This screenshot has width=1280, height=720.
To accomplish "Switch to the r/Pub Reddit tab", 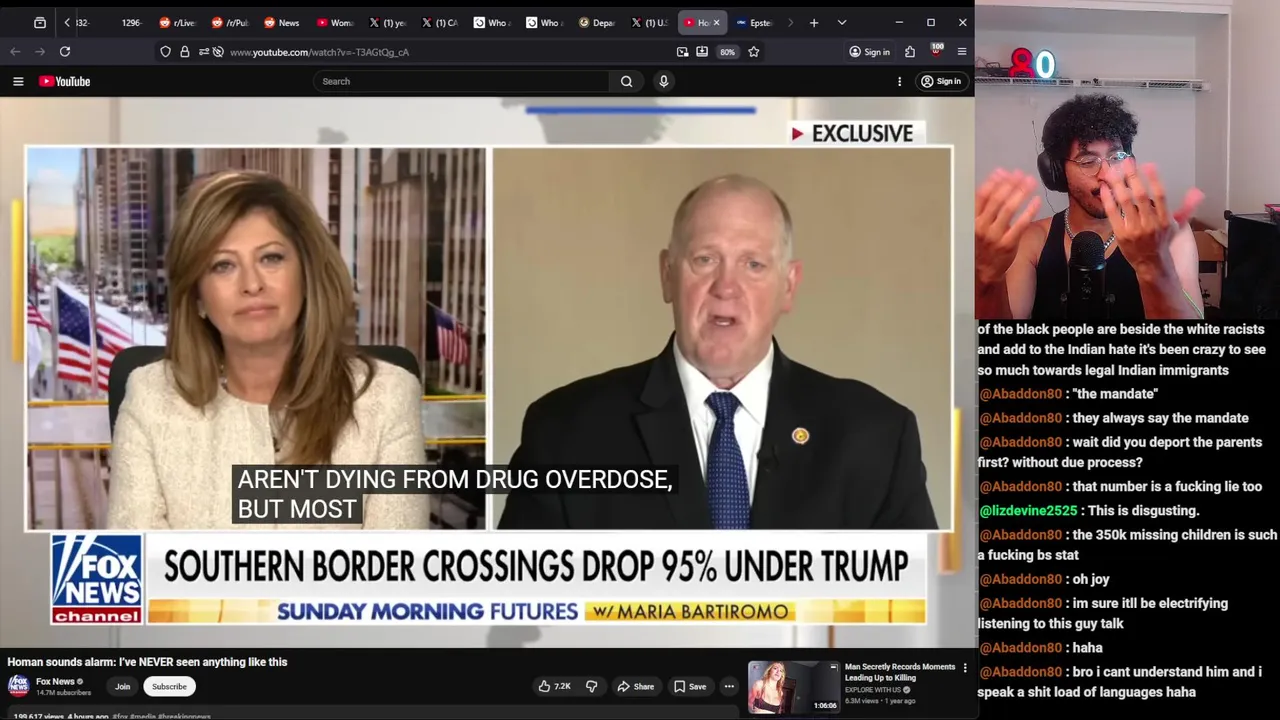I will coord(229,22).
